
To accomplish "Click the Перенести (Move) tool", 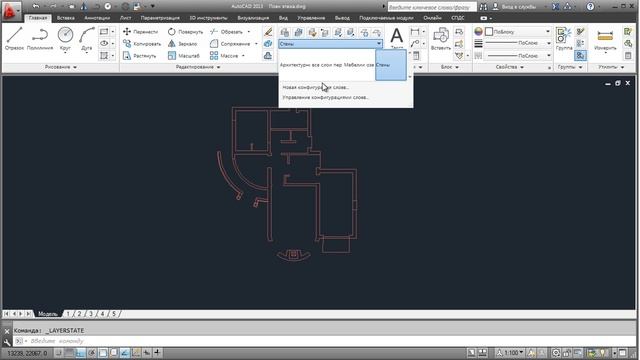I will [140, 31].
